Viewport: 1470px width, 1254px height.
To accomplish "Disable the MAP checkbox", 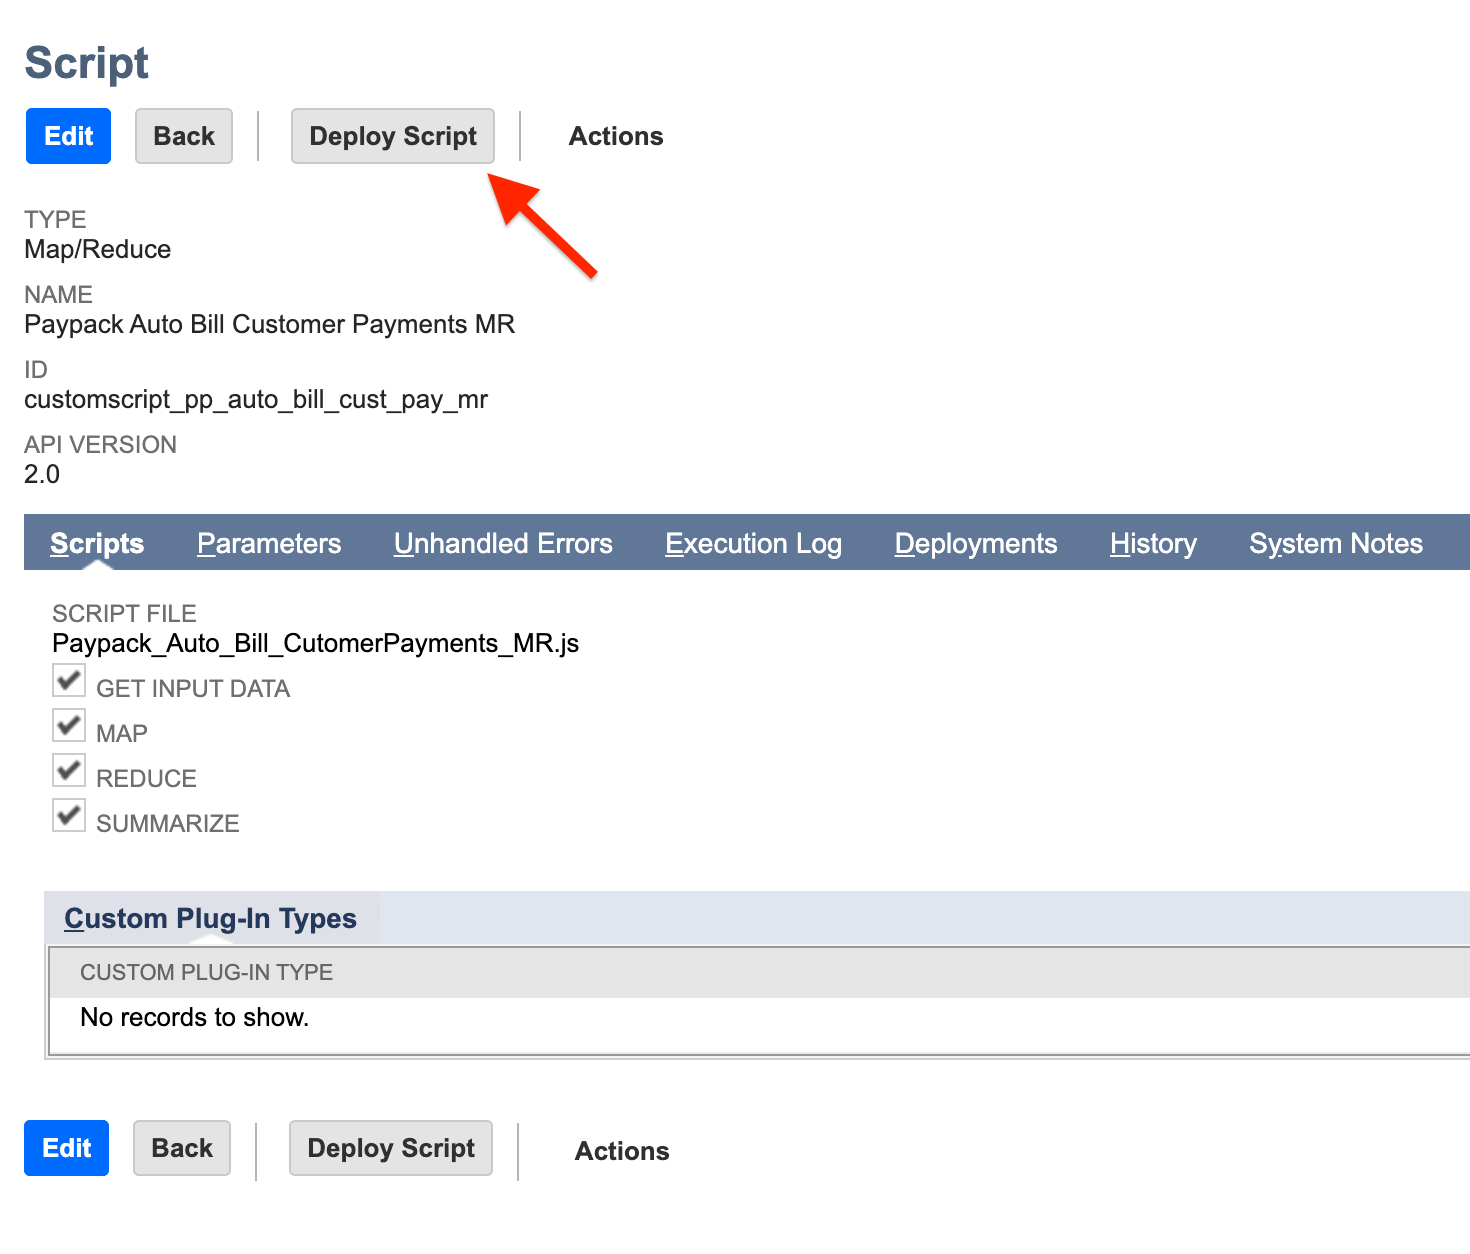I will 68,726.
